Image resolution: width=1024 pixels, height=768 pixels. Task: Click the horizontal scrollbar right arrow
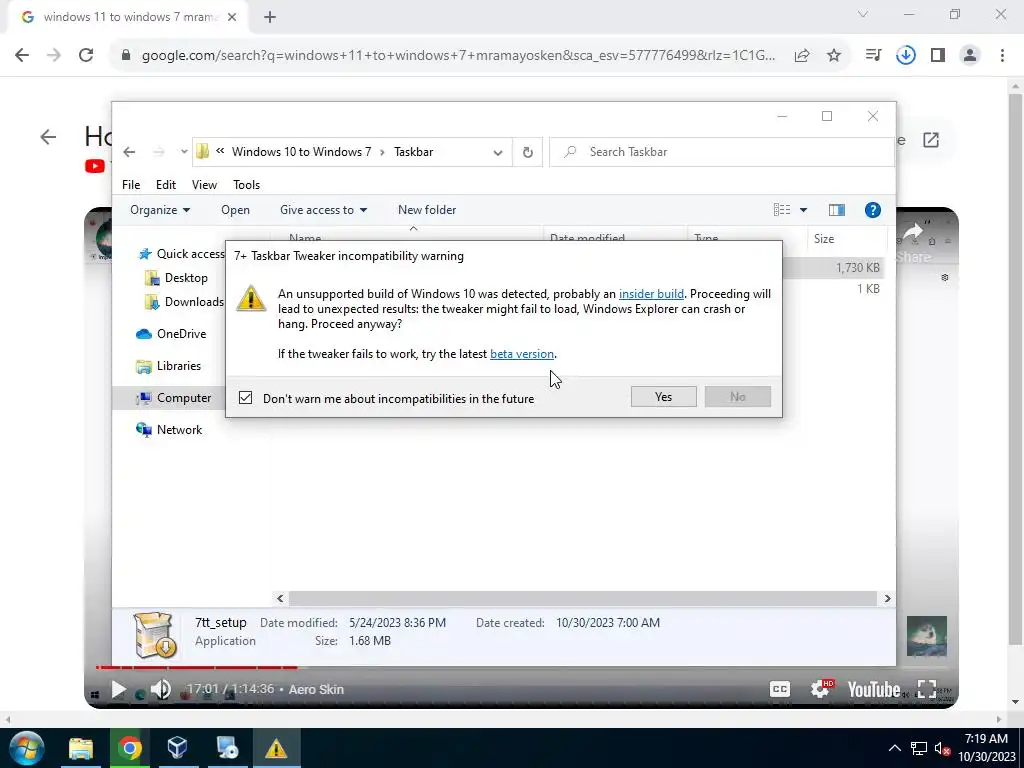[x=887, y=598]
